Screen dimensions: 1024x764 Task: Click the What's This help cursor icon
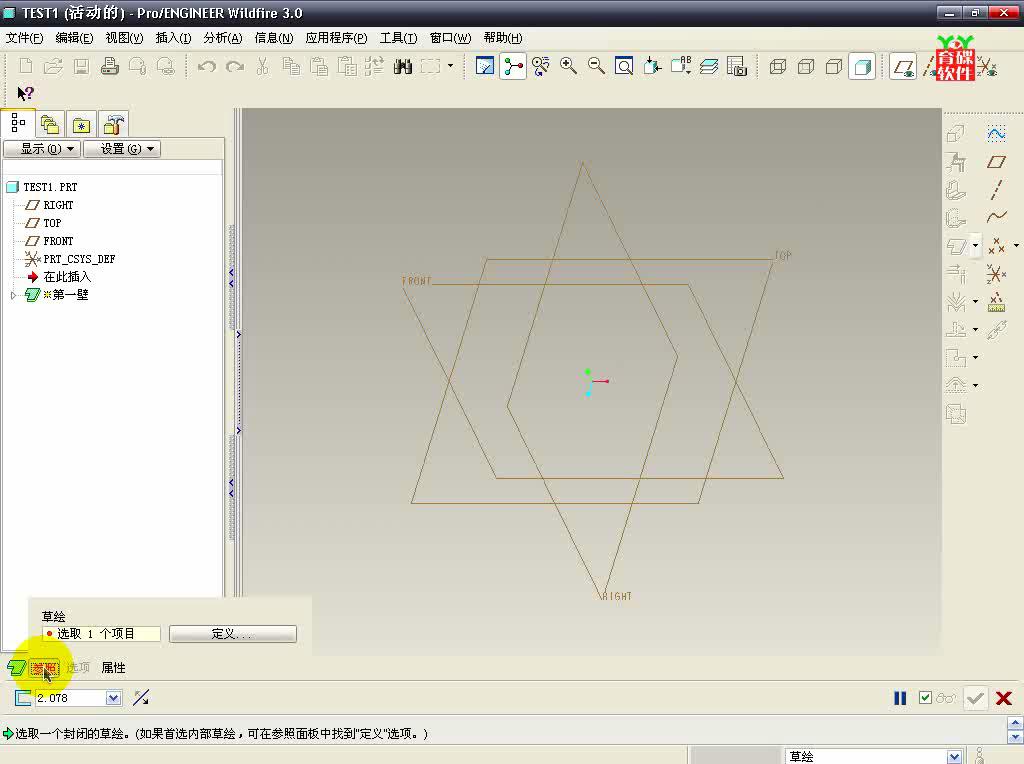[x=25, y=93]
